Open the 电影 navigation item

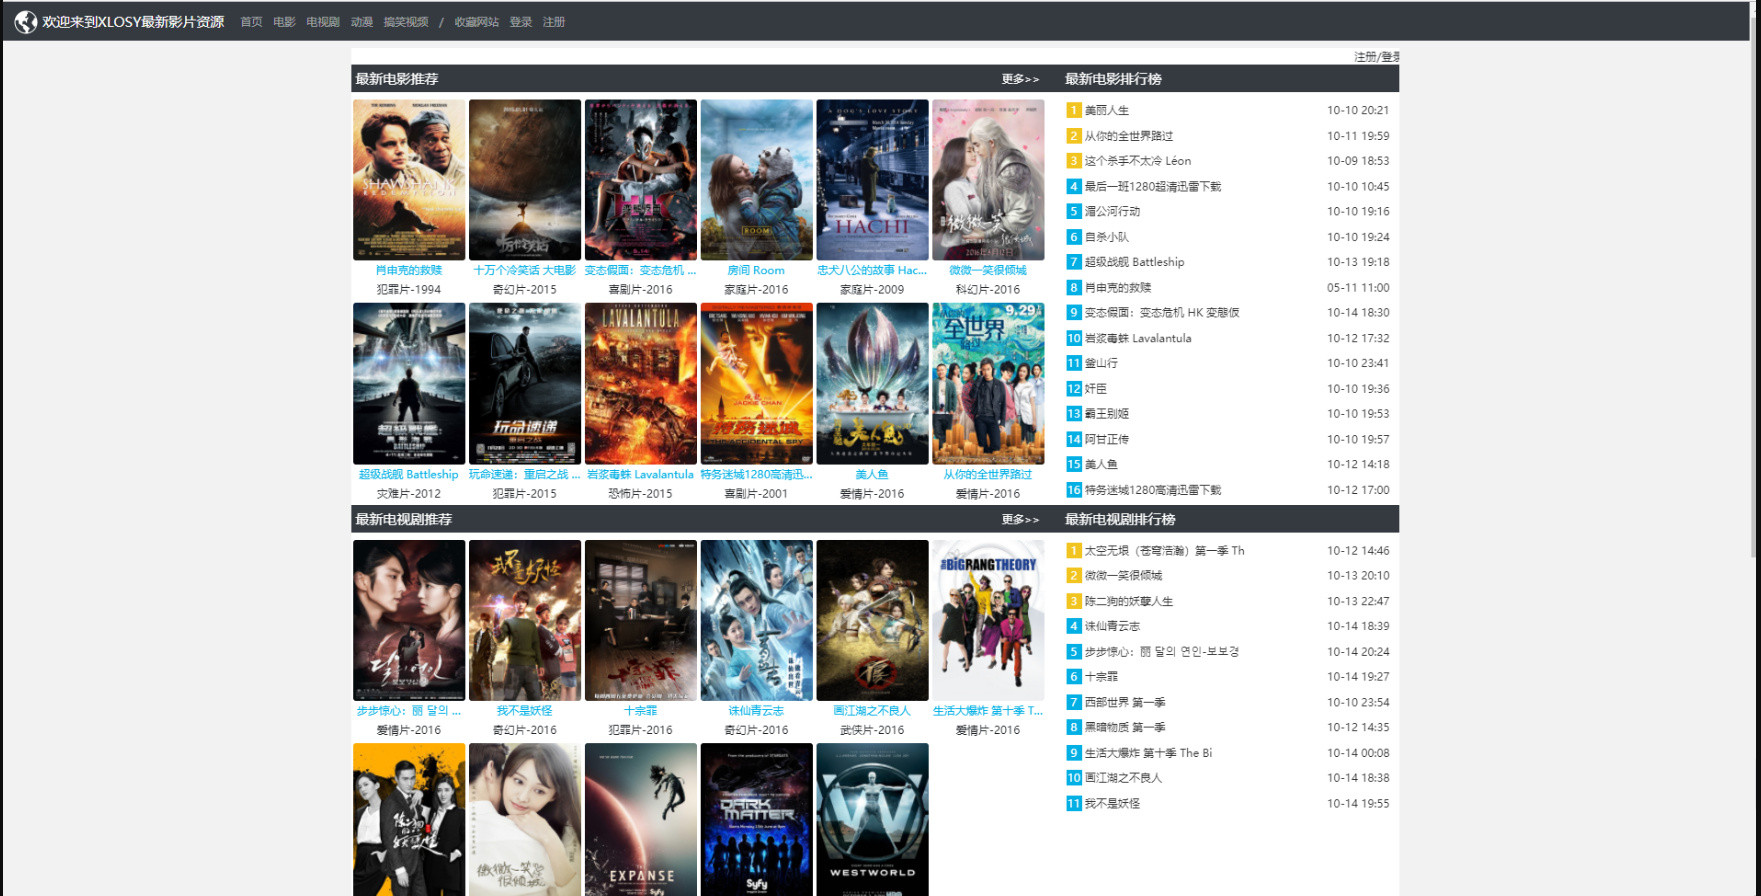pyautogui.click(x=284, y=22)
